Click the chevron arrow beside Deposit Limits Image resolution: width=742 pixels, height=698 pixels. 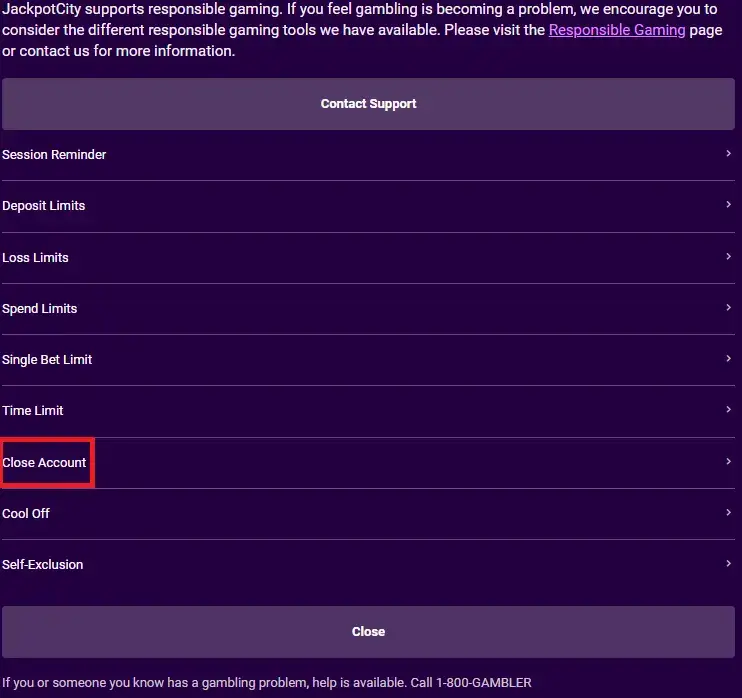click(729, 205)
